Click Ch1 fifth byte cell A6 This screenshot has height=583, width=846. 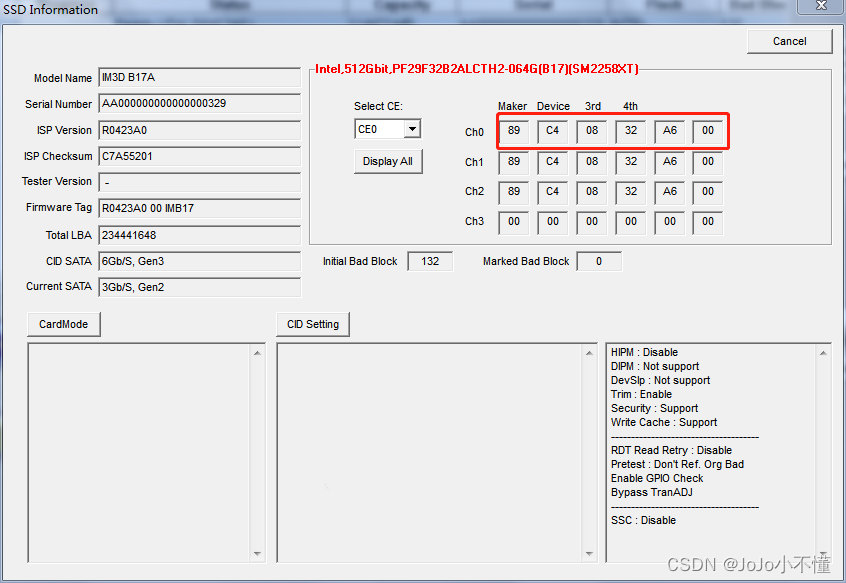670,162
